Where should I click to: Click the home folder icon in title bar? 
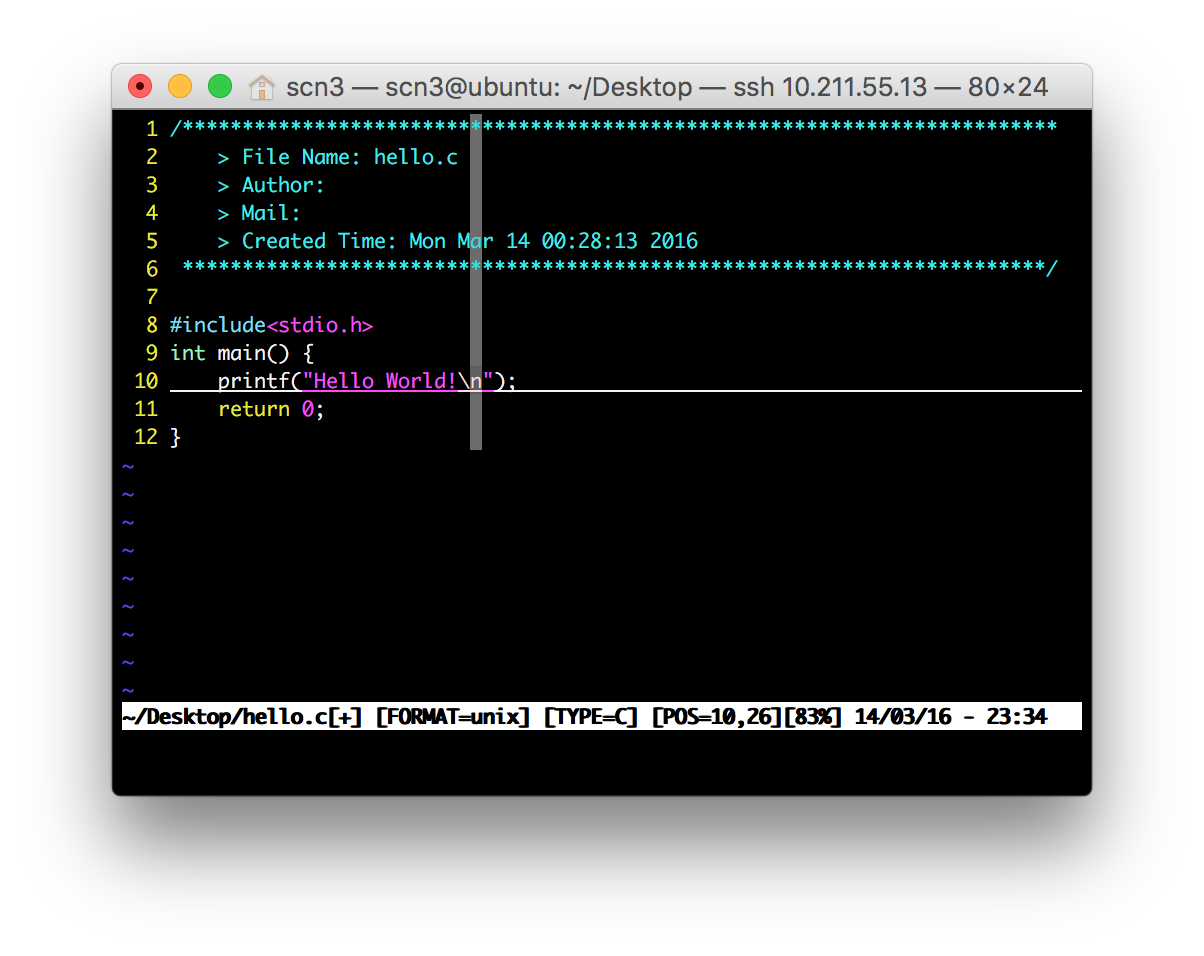[x=261, y=87]
